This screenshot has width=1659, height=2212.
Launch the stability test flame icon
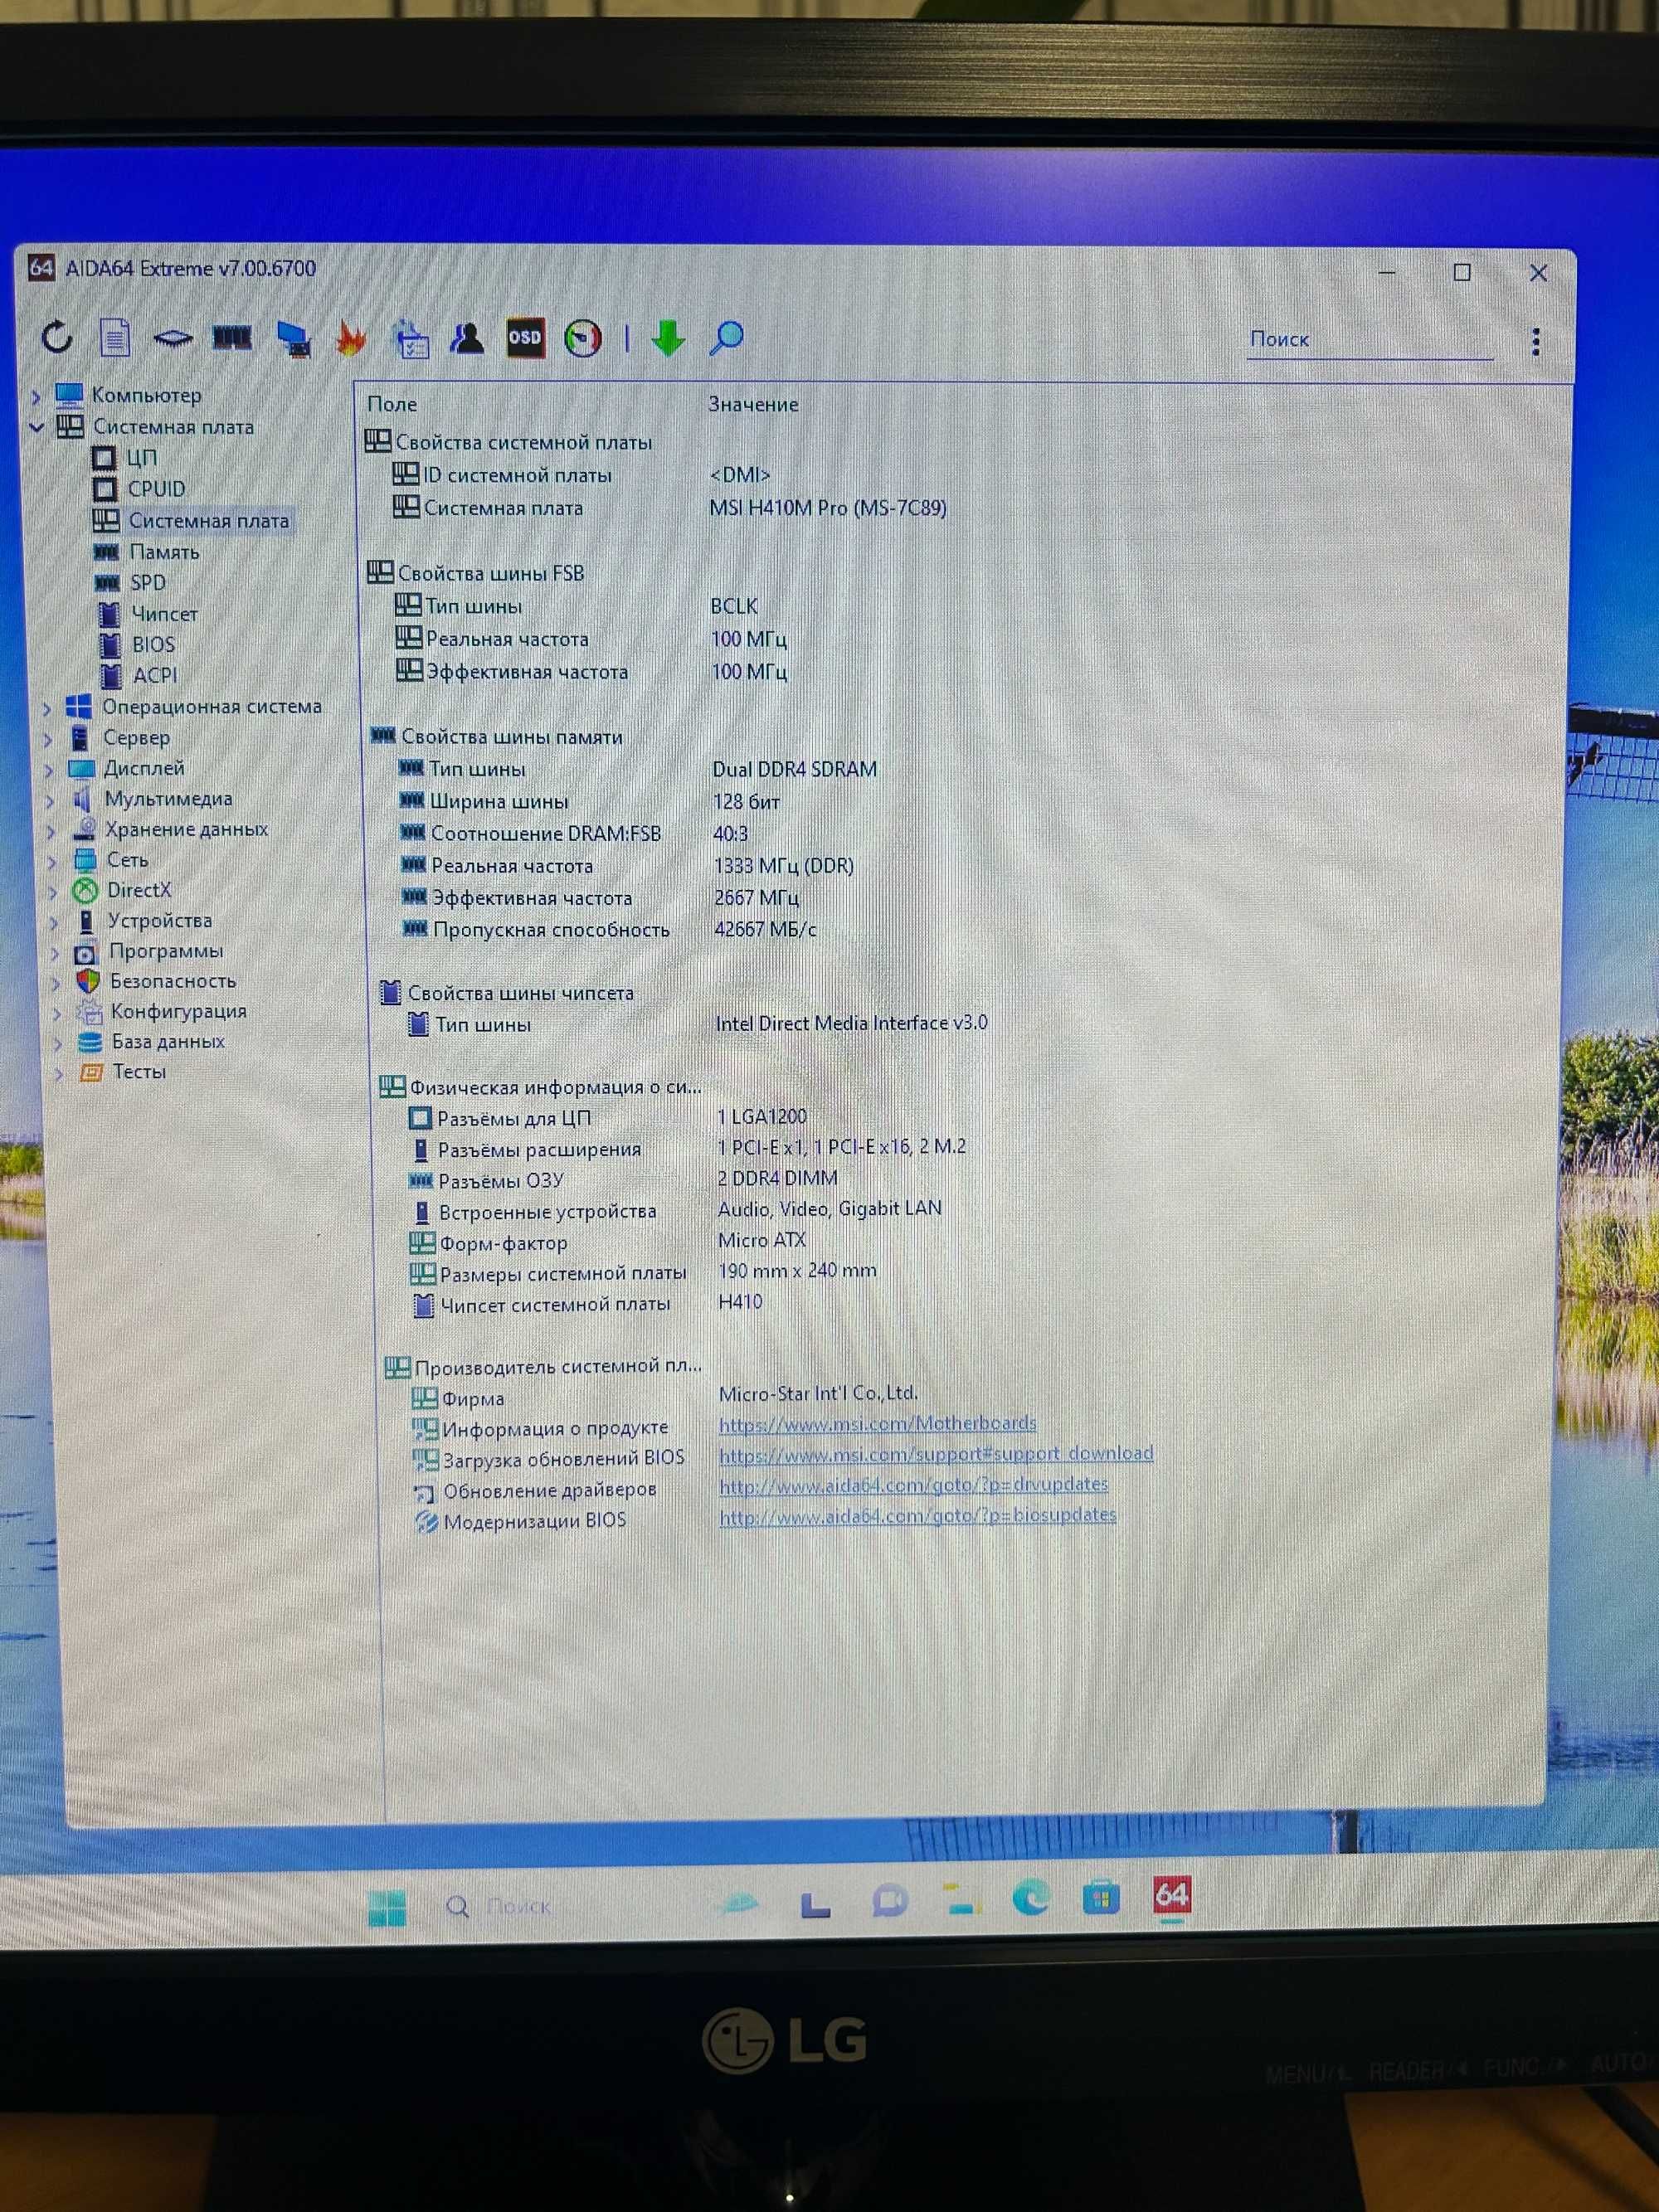click(x=351, y=339)
